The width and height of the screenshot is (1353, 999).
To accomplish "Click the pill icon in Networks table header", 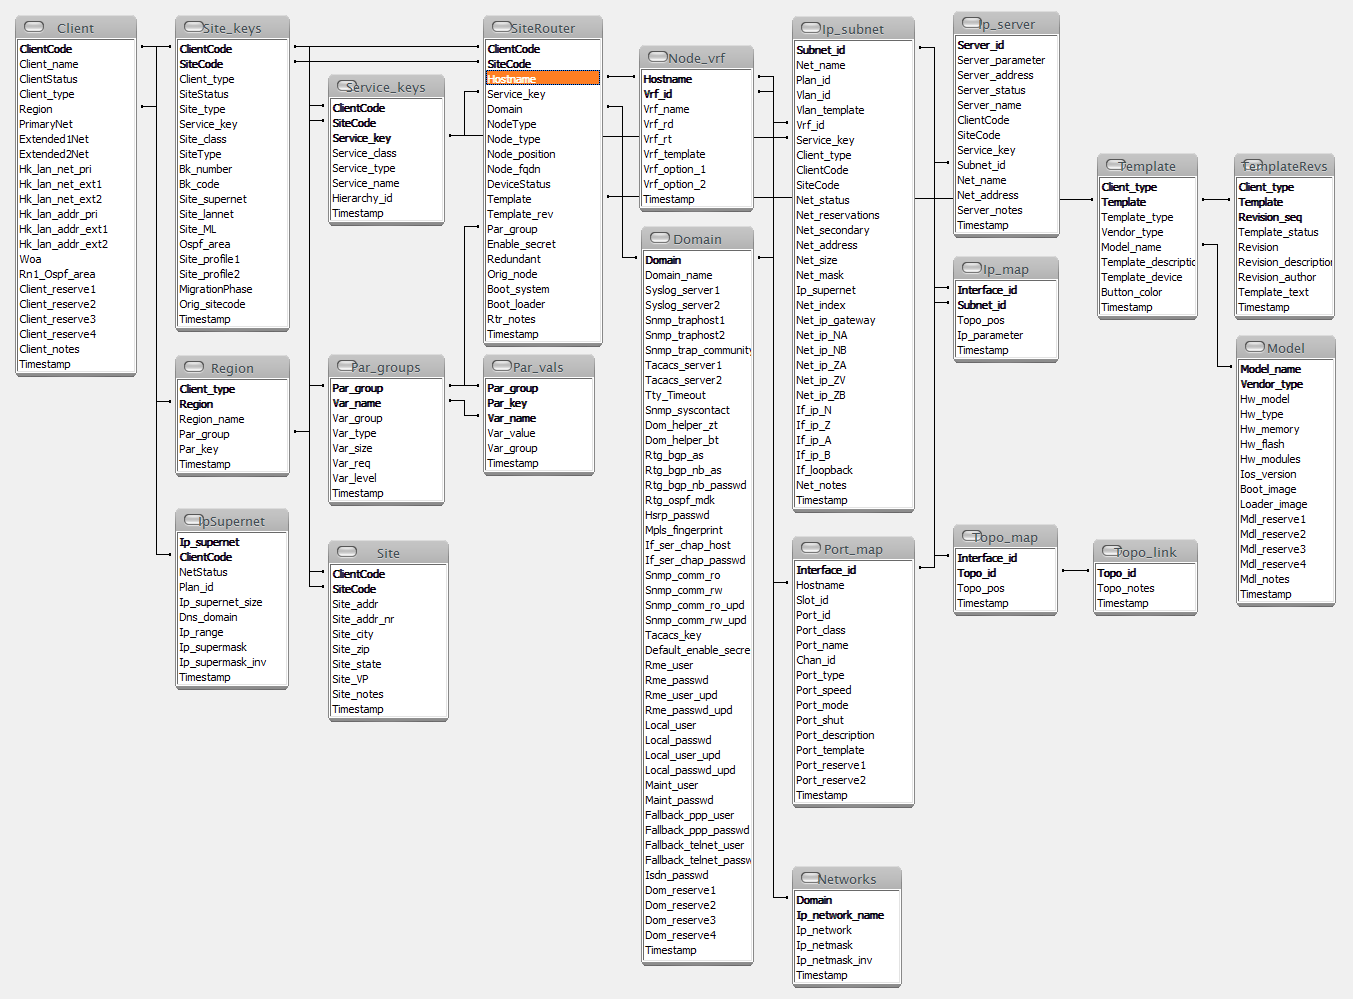I will pos(808,878).
